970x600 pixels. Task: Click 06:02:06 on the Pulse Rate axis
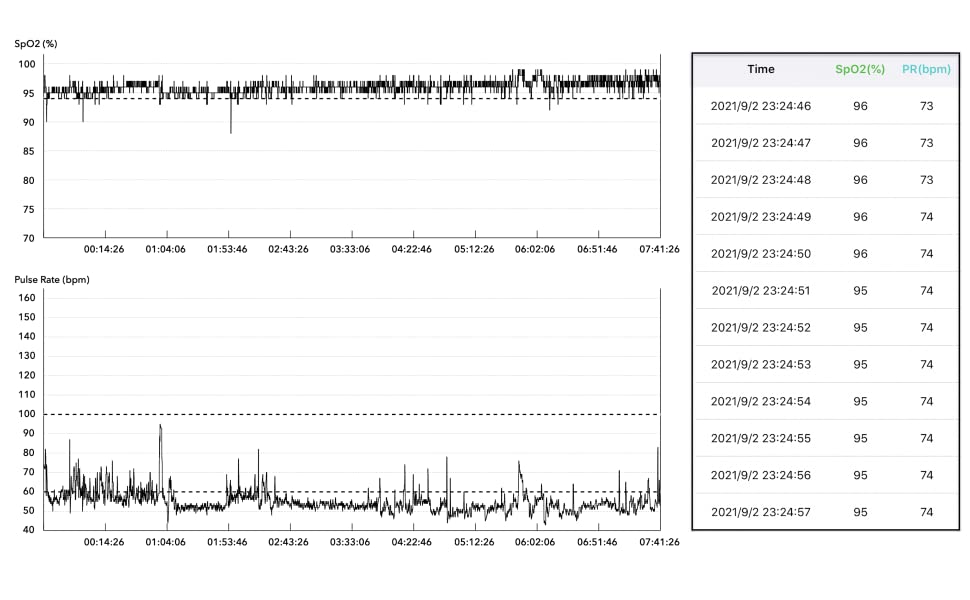tap(535, 542)
